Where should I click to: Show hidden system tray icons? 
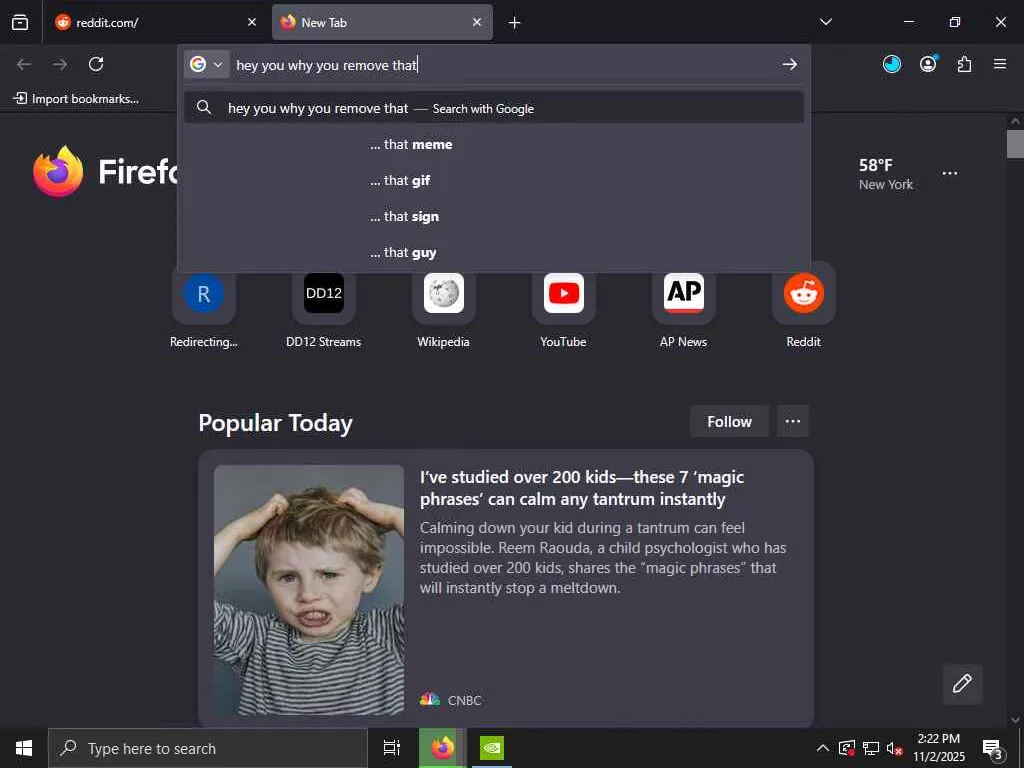tap(823, 748)
